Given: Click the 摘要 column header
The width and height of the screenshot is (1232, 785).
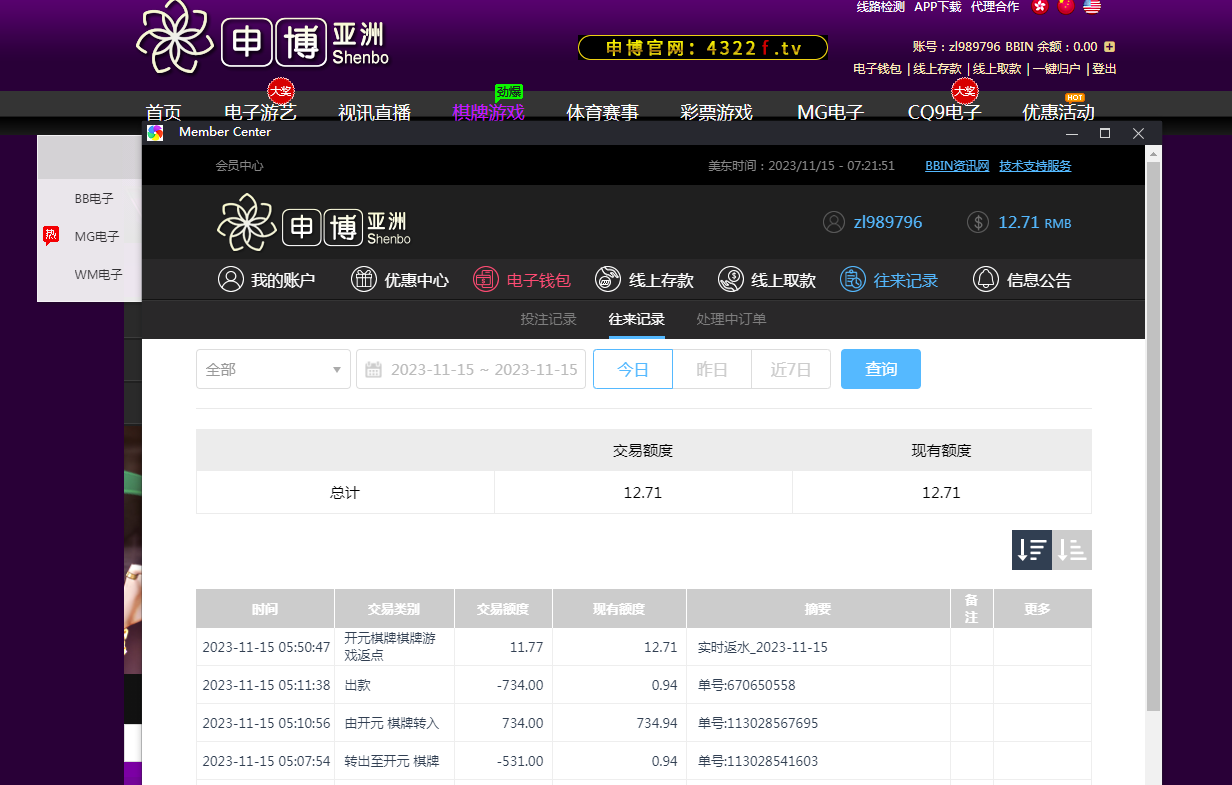Looking at the screenshot, I should (818, 609).
